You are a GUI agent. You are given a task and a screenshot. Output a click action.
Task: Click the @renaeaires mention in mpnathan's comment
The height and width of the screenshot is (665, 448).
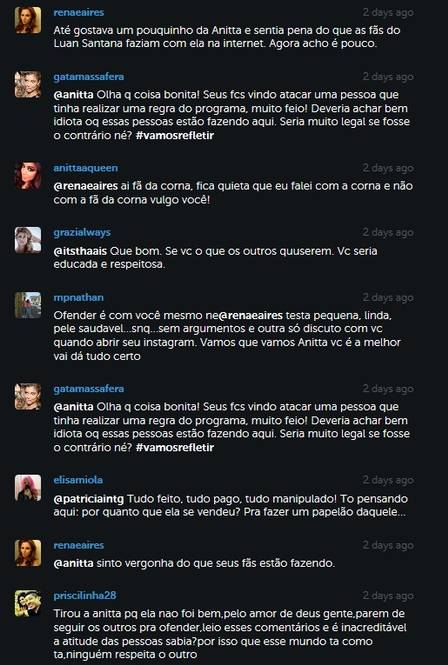[x=251, y=316]
